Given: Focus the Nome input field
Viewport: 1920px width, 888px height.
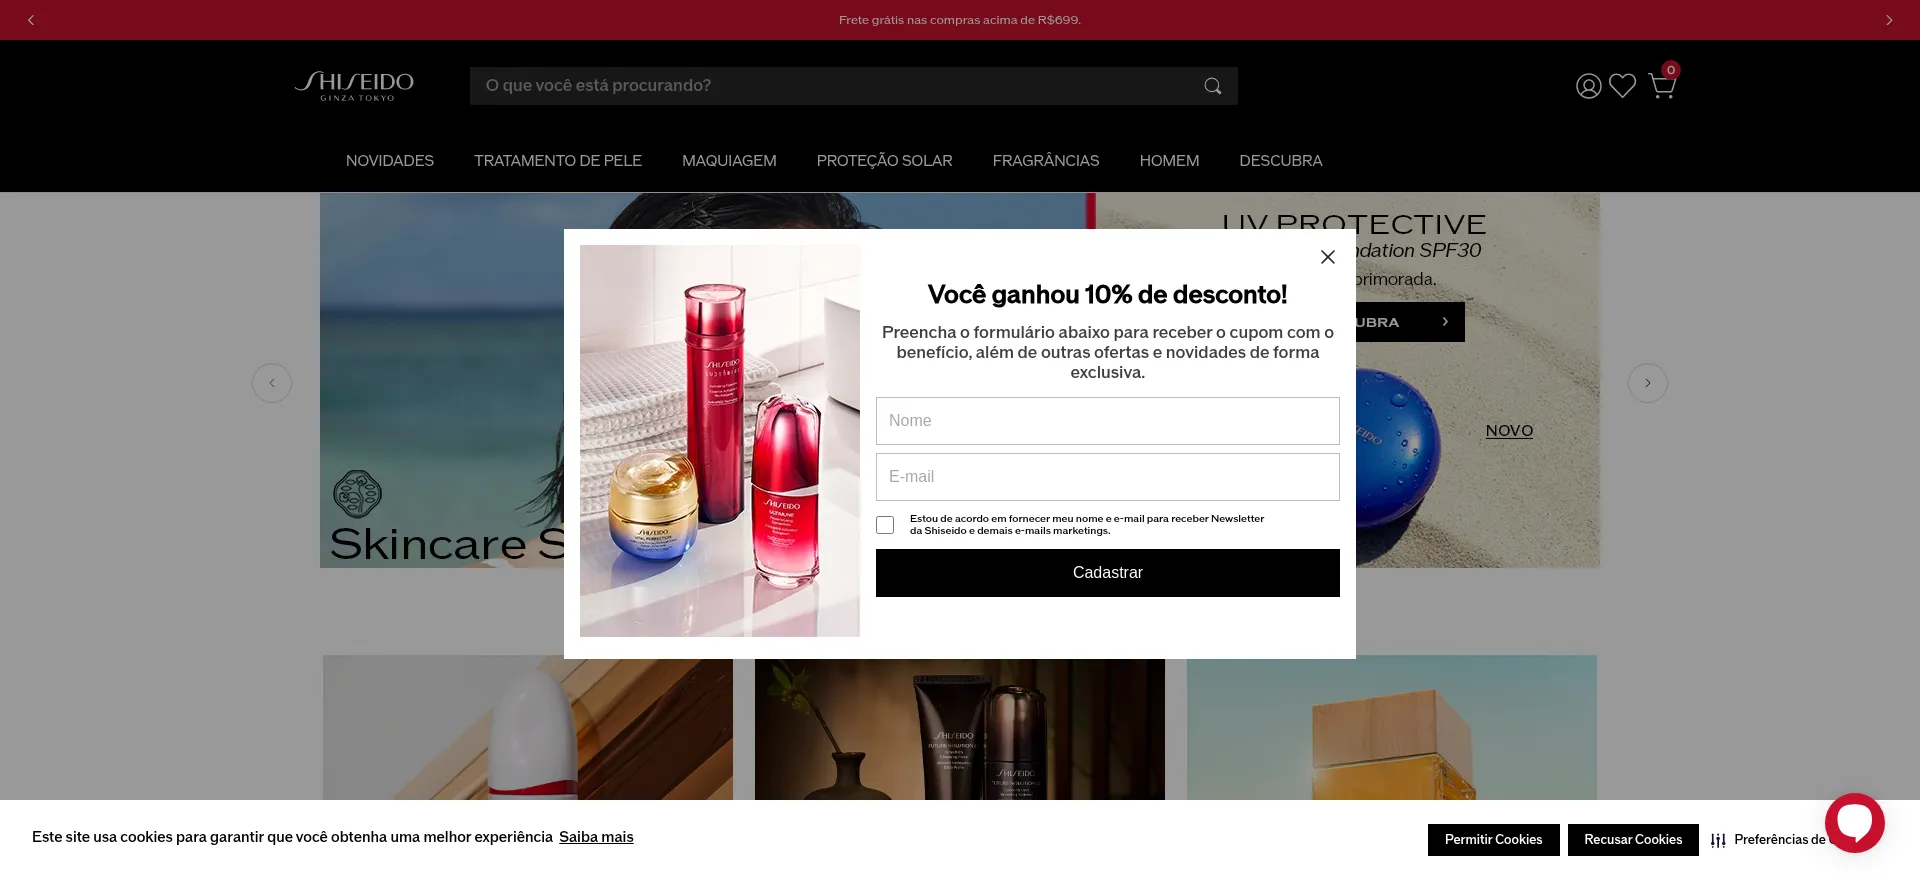Looking at the screenshot, I should (x=1108, y=421).
